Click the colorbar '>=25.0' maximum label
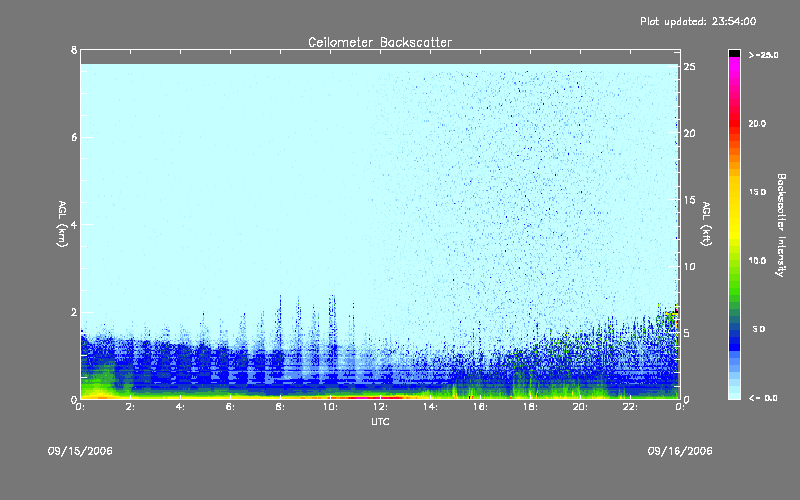This screenshot has height=500, width=800. tap(763, 55)
